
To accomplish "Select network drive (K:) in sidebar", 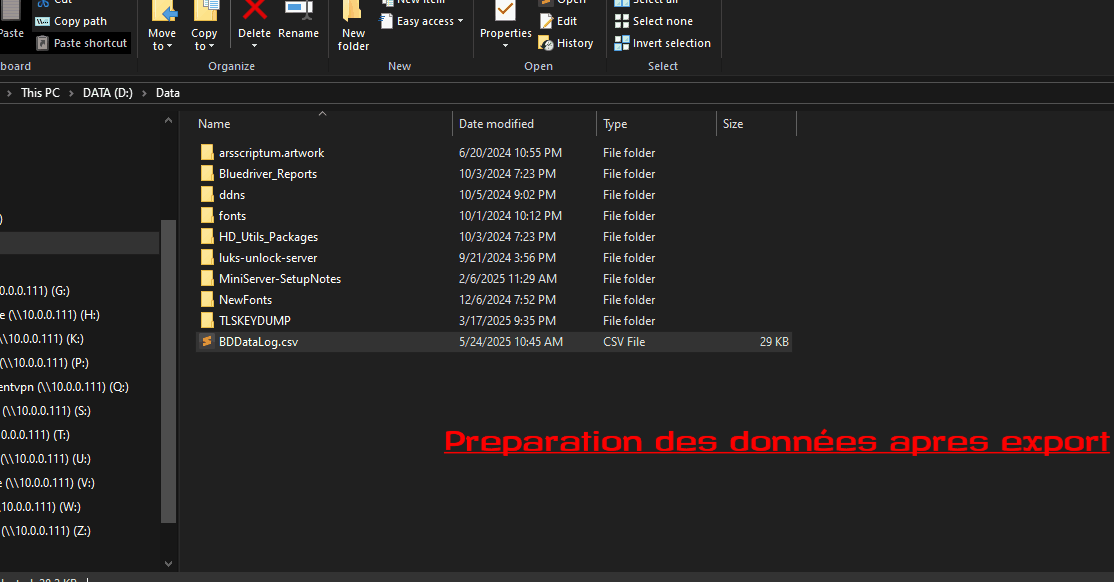I will (x=43, y=339).
